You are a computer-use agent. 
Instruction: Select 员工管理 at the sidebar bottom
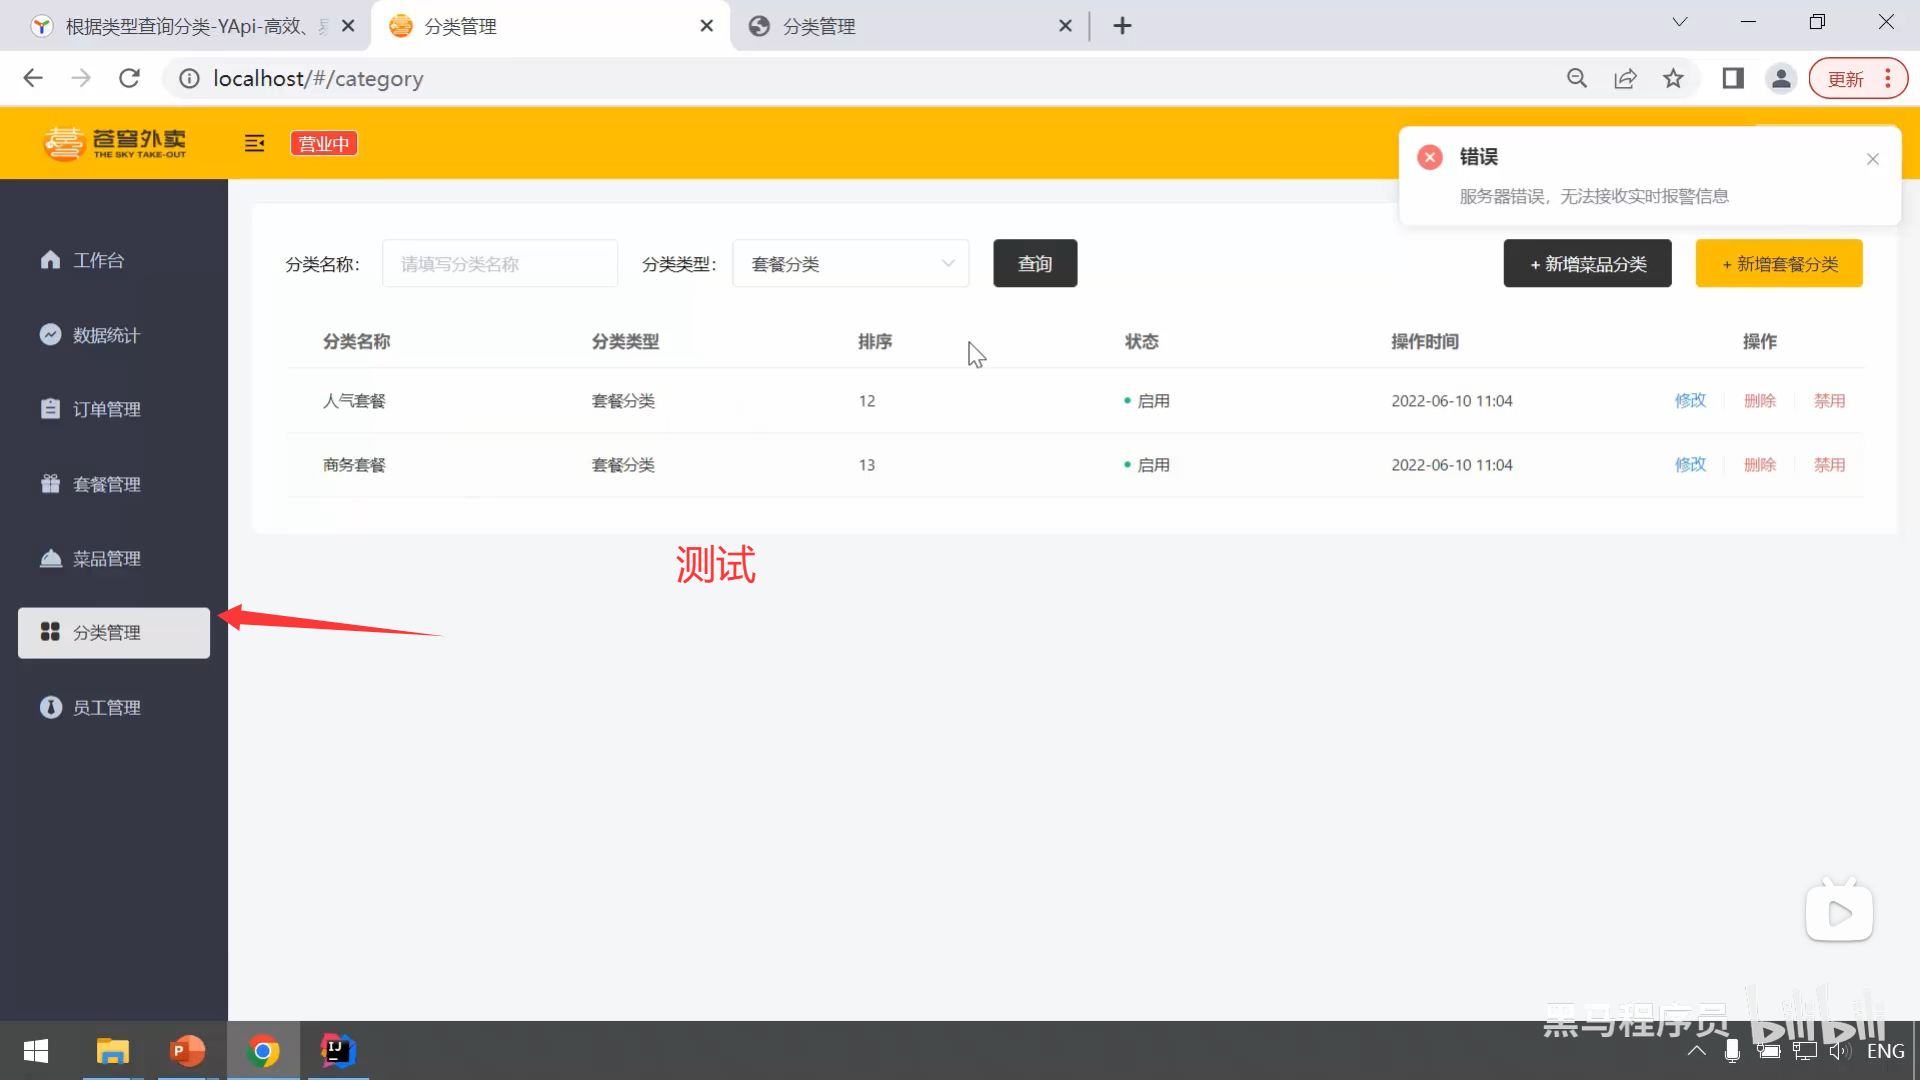point(104,707)
